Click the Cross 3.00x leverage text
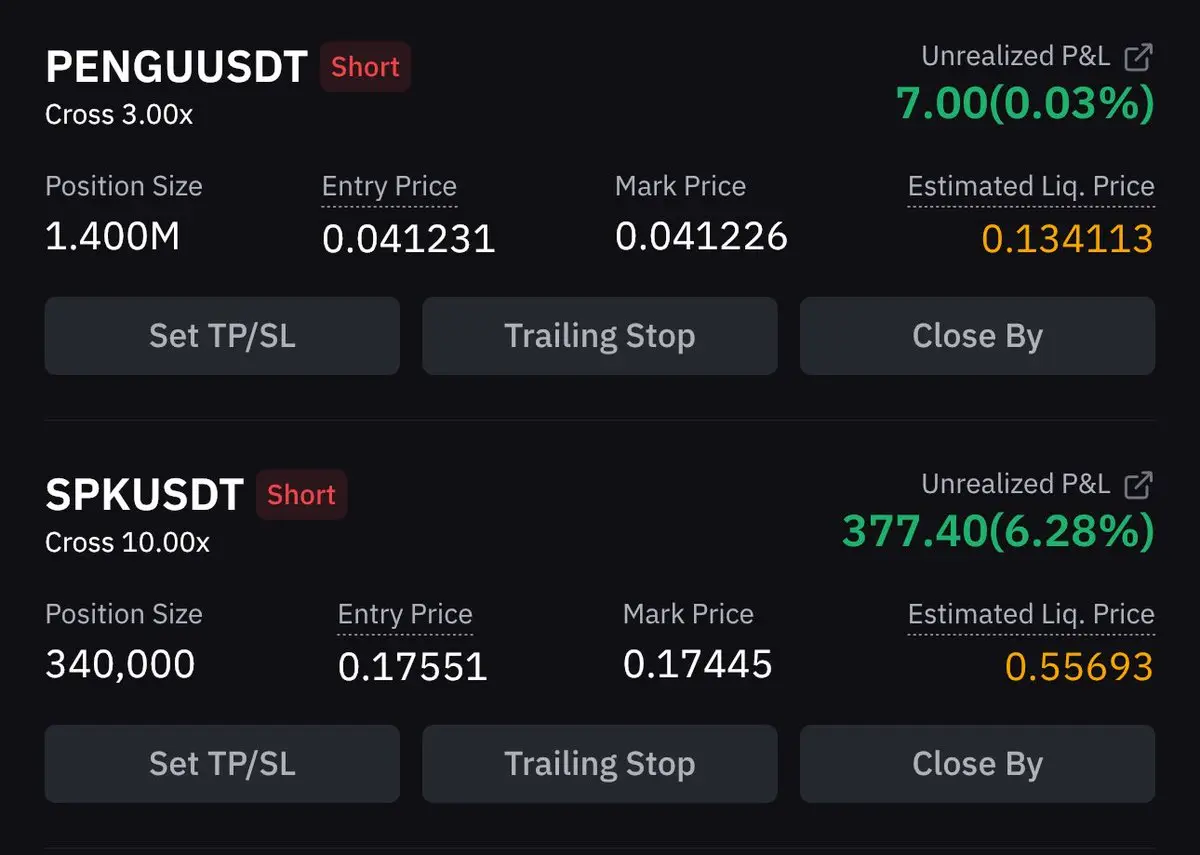The width and height of the screenshot is (1200, 855). (x=119, y=115)
